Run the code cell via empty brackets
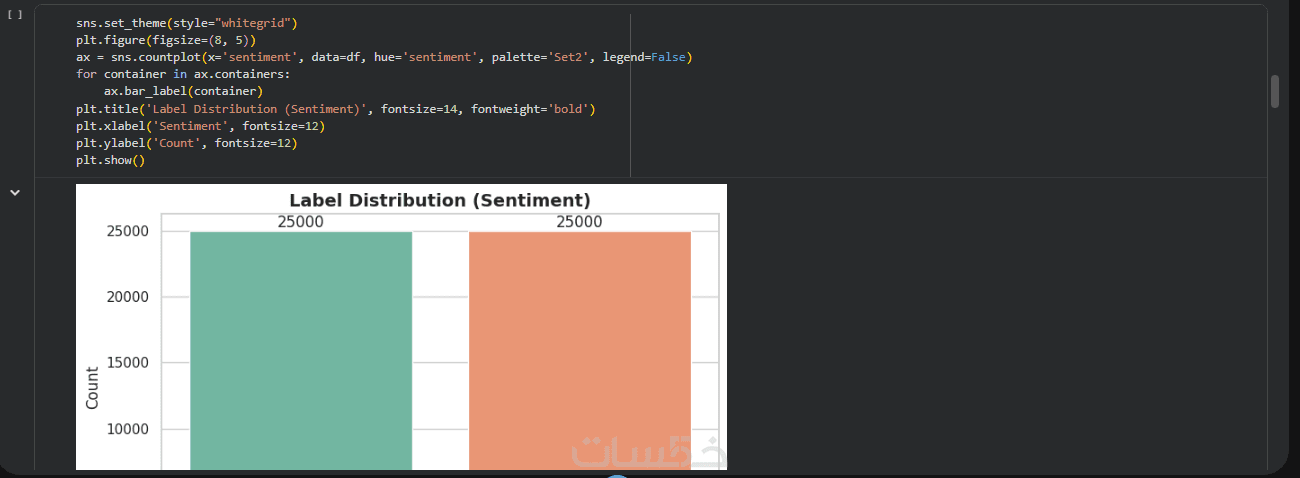This screenshot has width=1300, height=478. coord(15,15)
